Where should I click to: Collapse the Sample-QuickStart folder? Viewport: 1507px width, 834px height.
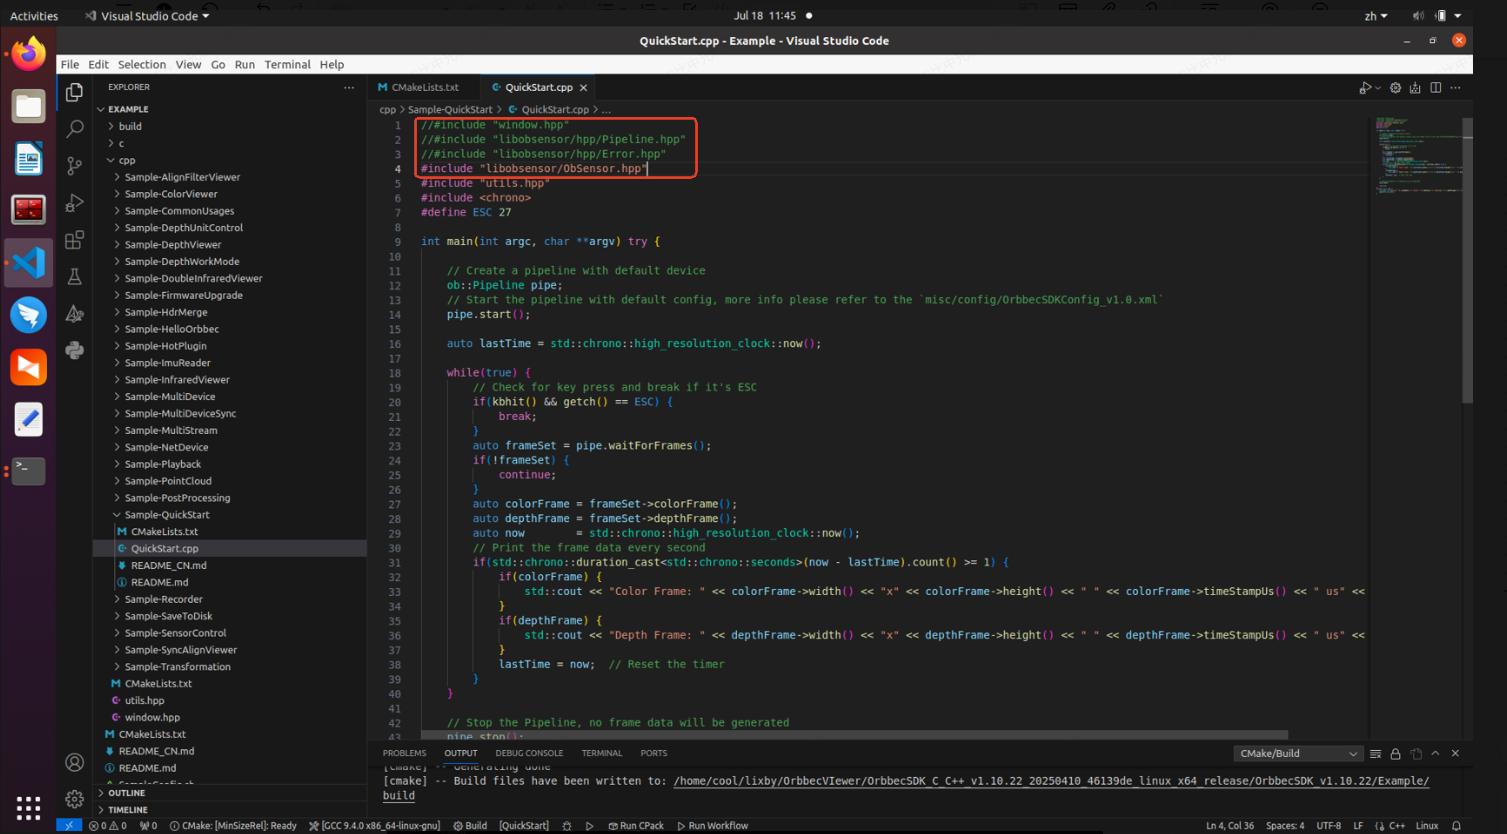point(166,515)
